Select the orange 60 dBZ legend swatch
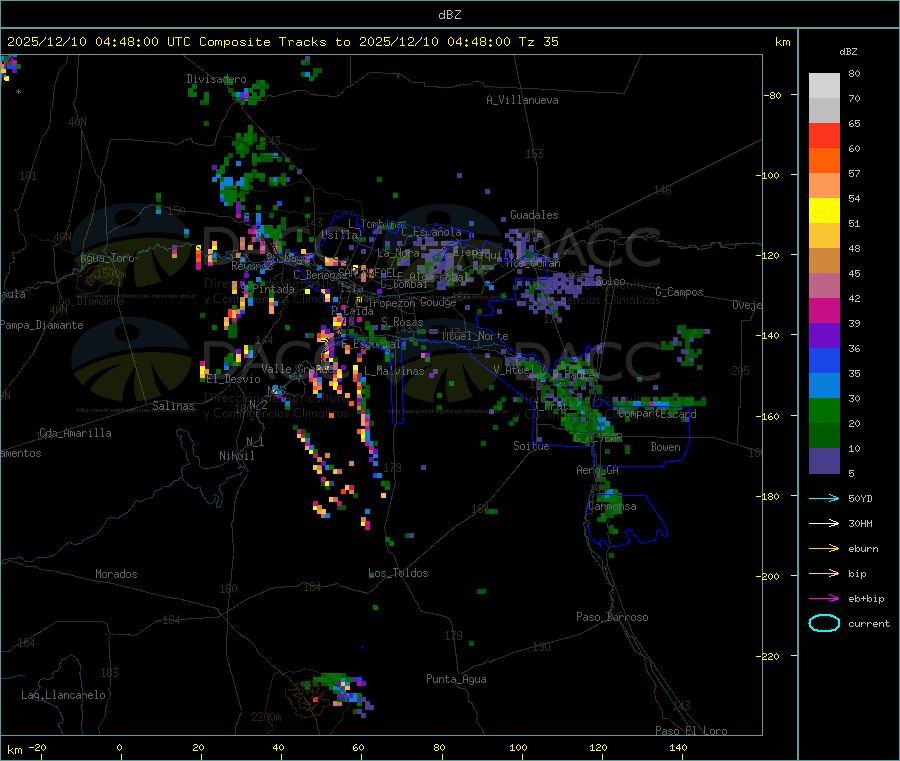This screenshot has height=761, width=900. (824, 161)
